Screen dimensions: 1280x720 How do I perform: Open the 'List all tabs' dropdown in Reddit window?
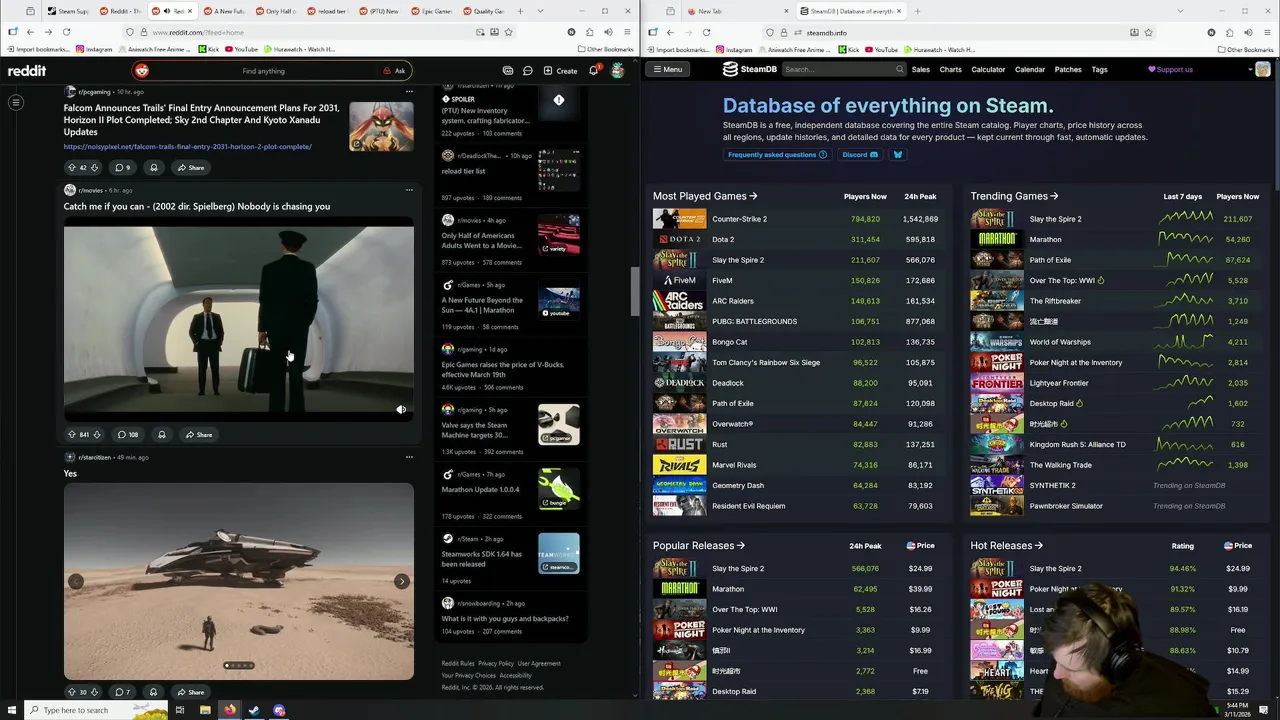coord(540,11)
